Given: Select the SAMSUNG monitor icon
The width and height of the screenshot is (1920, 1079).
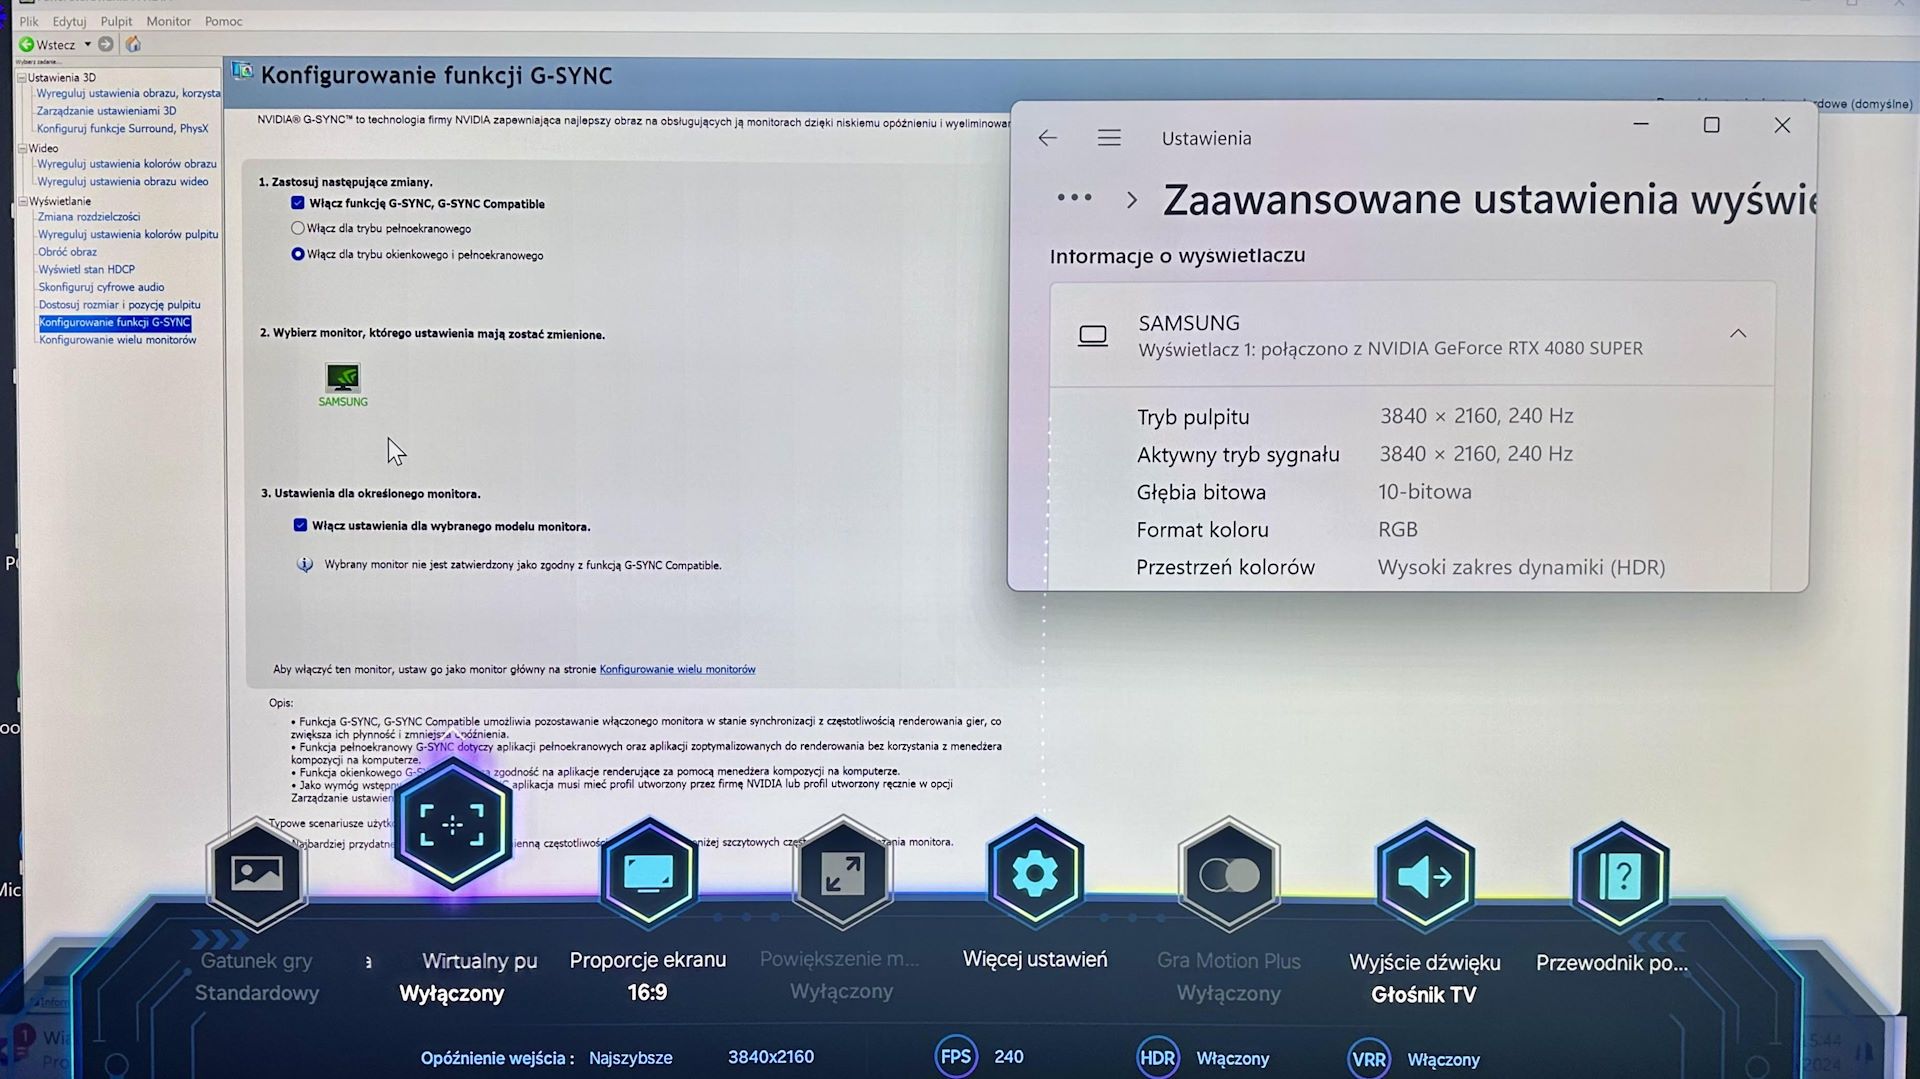Looking at the screenshot, I should click(343, 377).
